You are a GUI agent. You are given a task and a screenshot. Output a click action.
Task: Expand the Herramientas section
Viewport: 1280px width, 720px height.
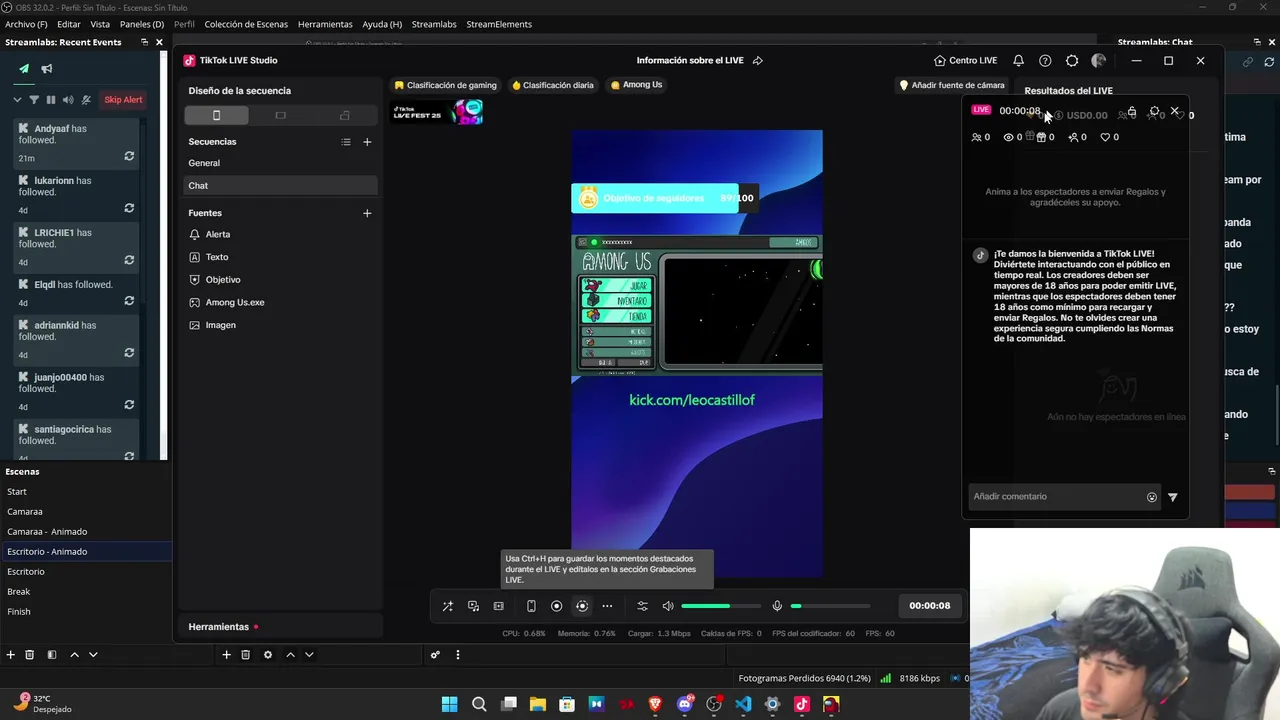[x=281, y=627]
